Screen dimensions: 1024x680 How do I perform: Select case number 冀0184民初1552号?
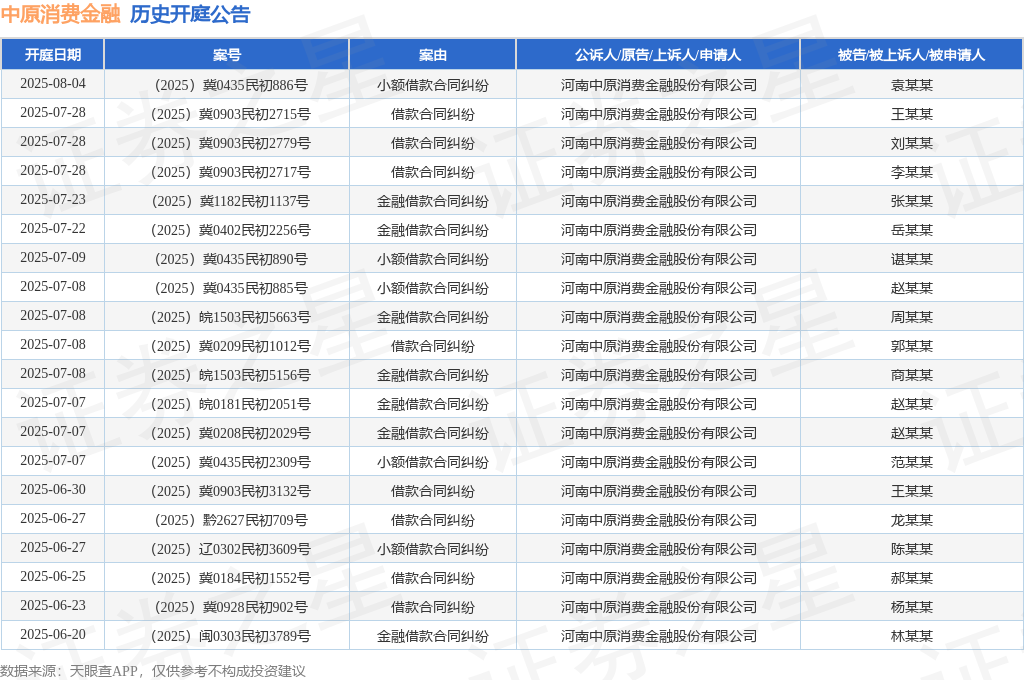pos(231,578)
